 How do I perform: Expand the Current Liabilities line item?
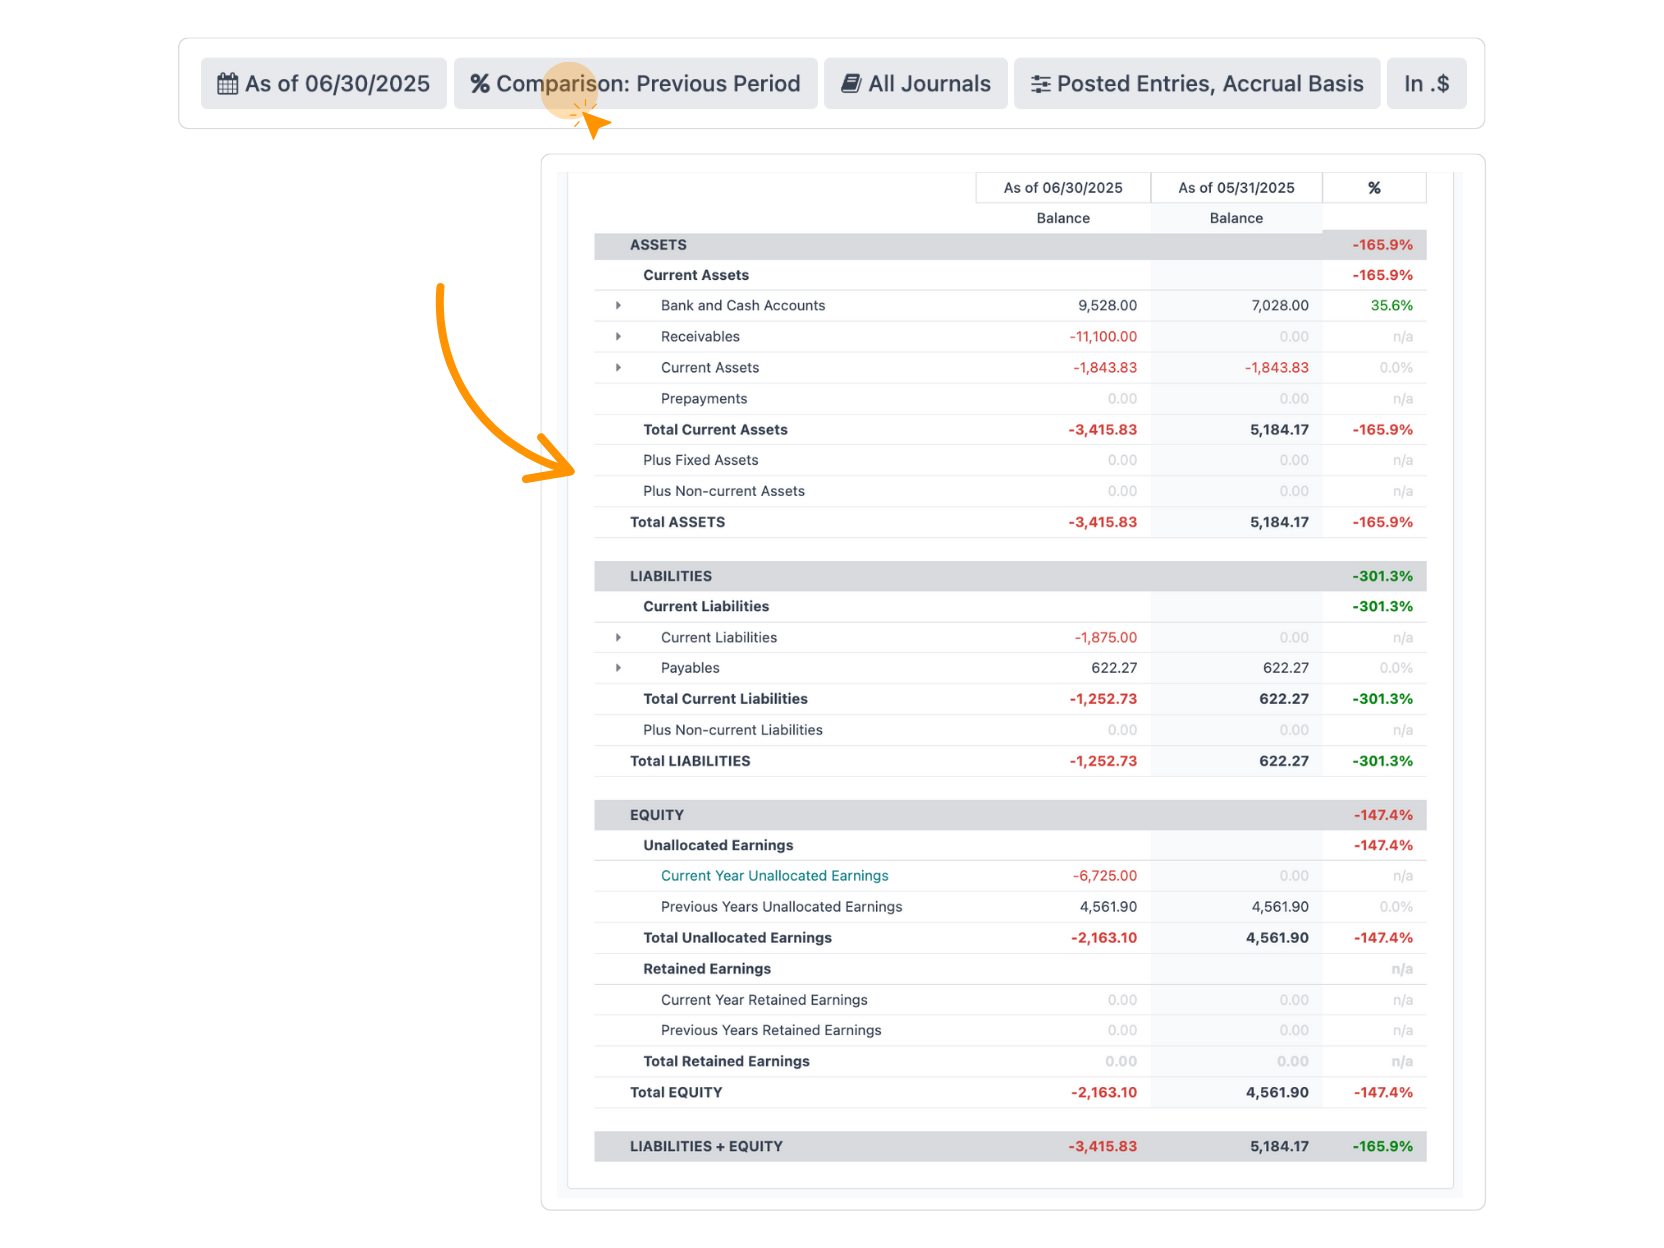click(x=618, y=637)
